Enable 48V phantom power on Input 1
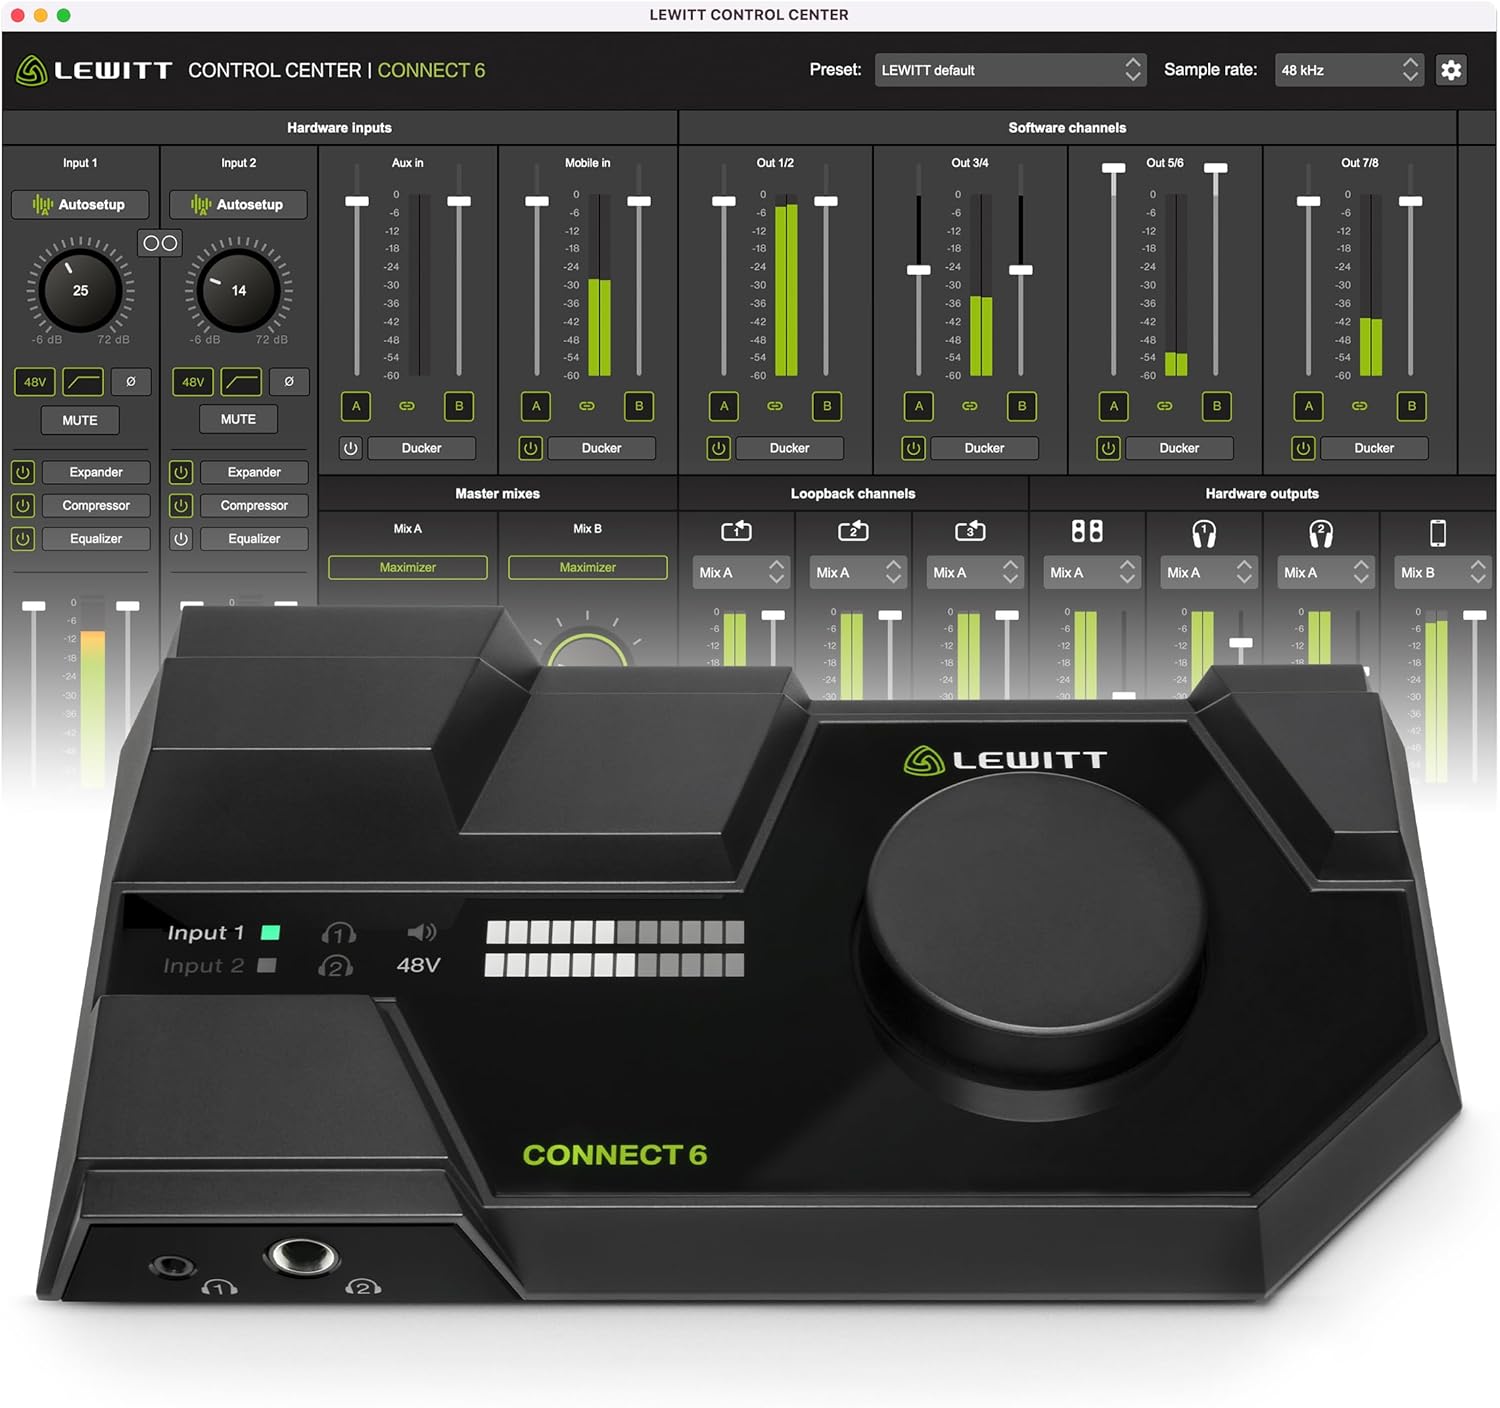The image size is (1500, 1408). pos(35,381)
